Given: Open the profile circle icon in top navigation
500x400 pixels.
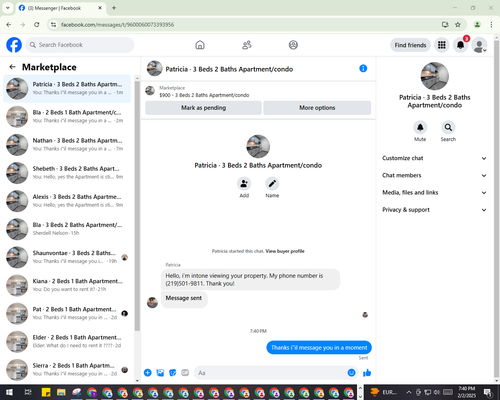Looking at the screenshot, I should click(x=293, y=45).
